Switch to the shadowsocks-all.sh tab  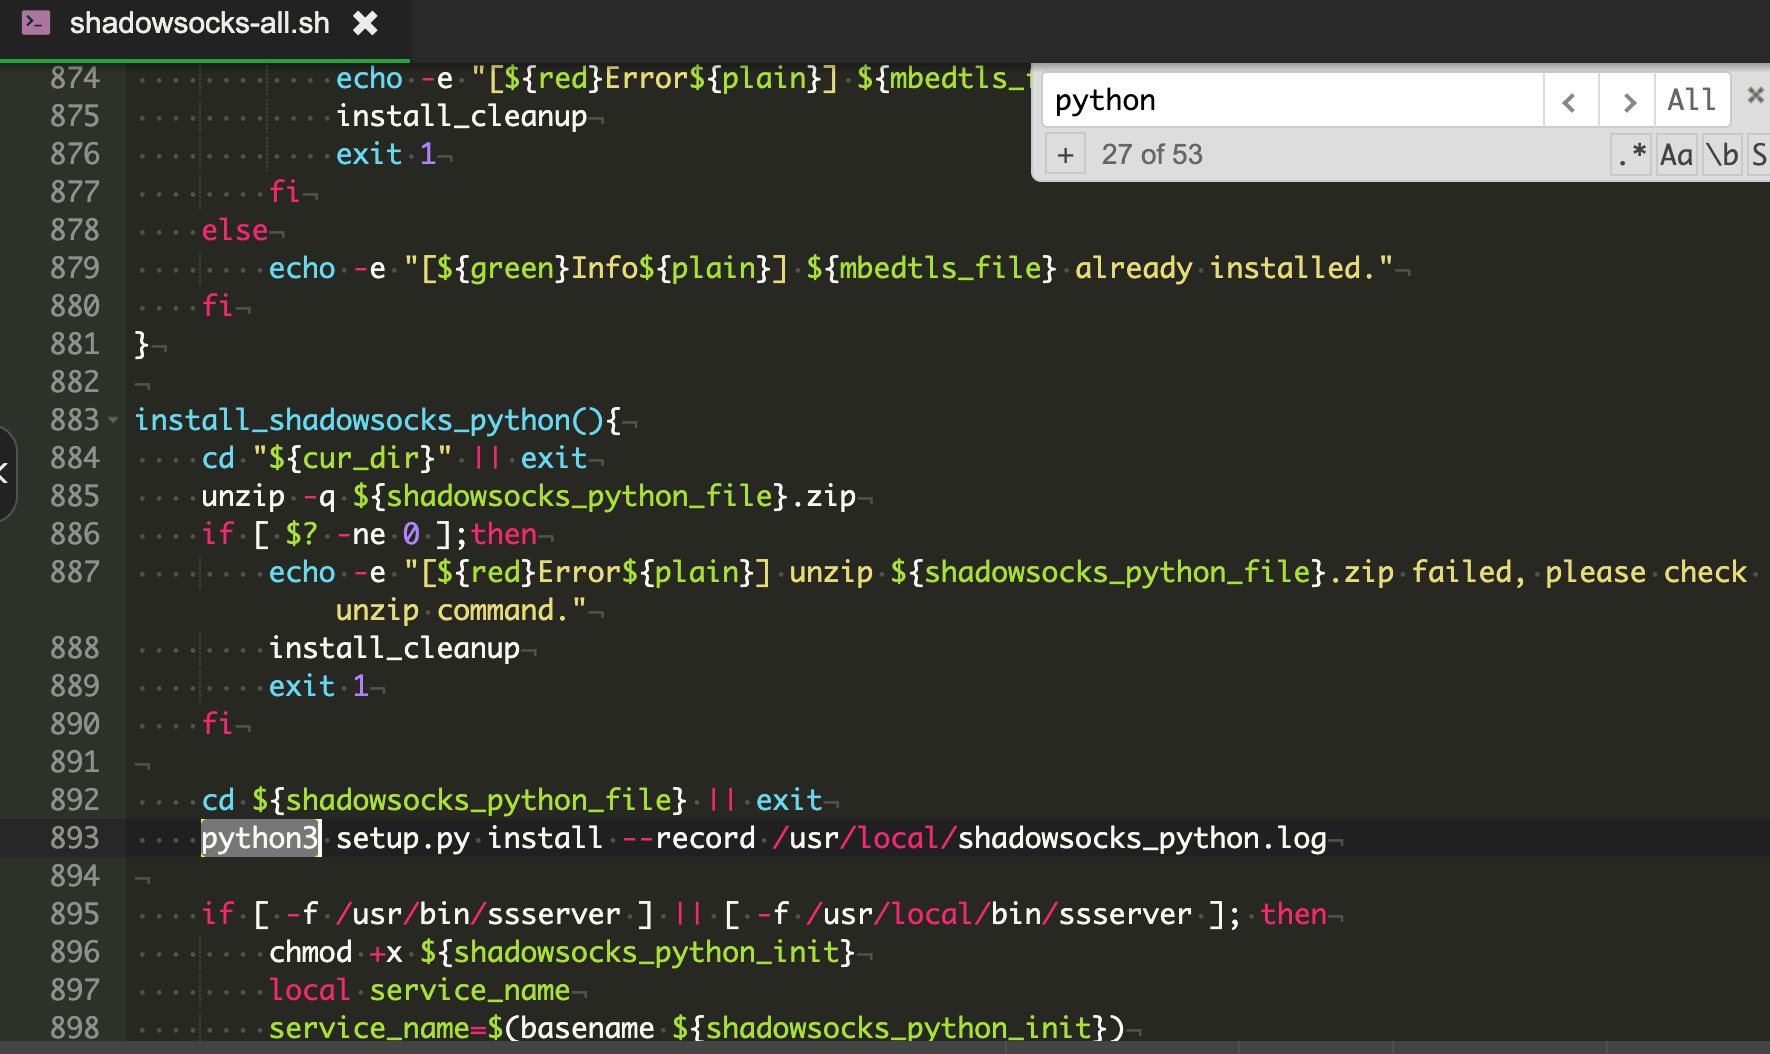(199, 23)
